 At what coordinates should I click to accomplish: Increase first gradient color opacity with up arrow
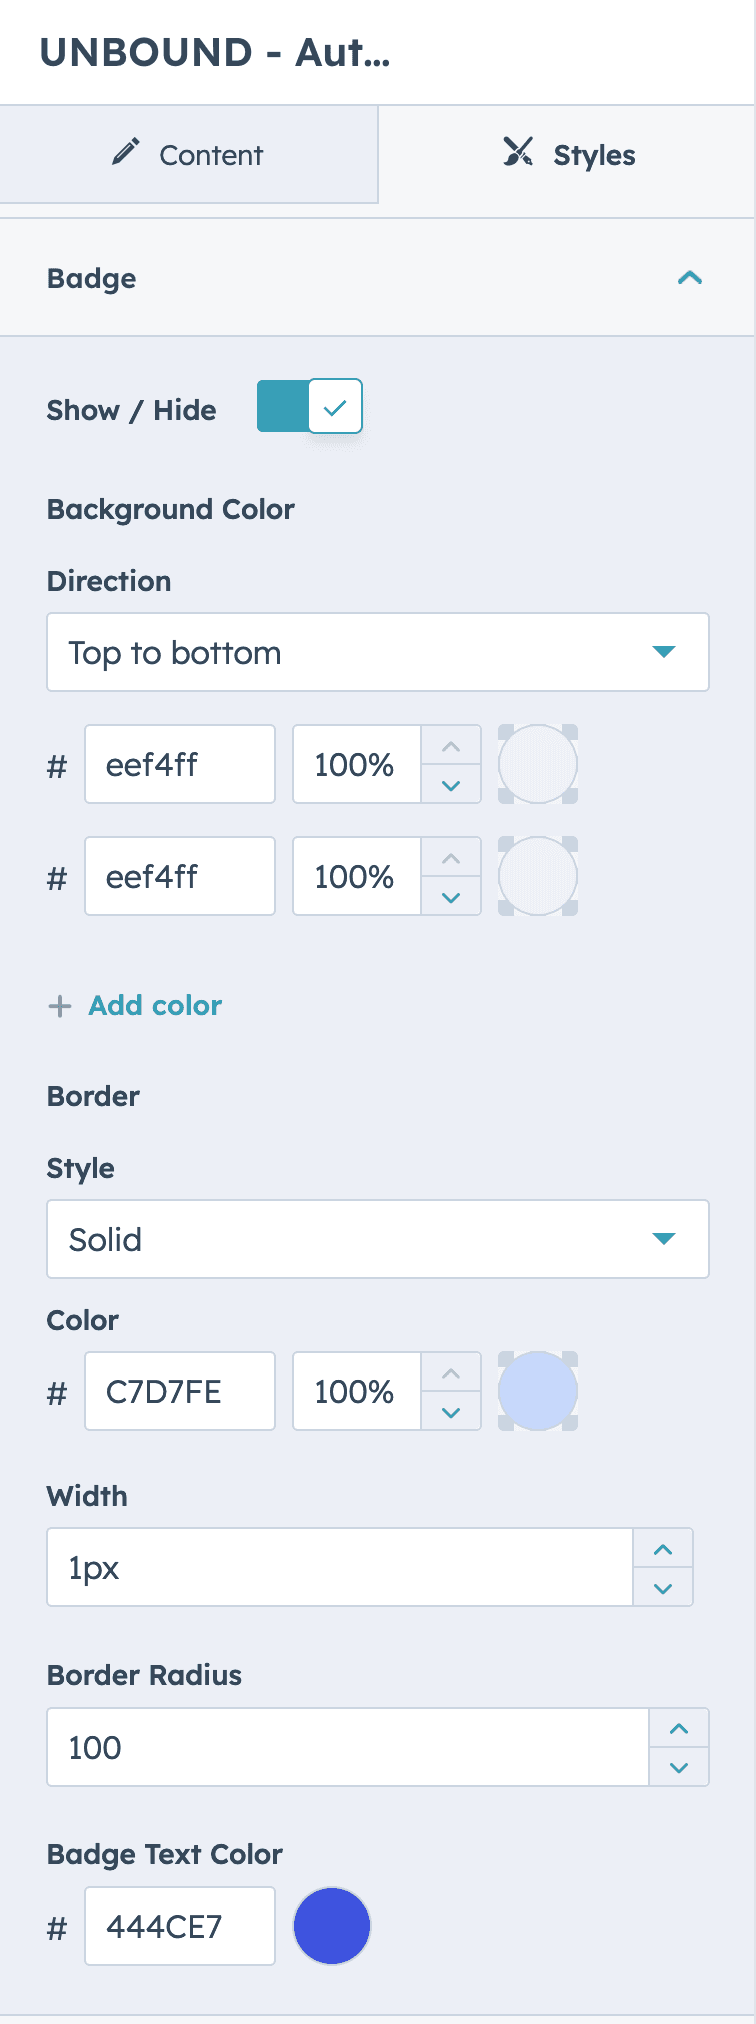coord(451,744)
